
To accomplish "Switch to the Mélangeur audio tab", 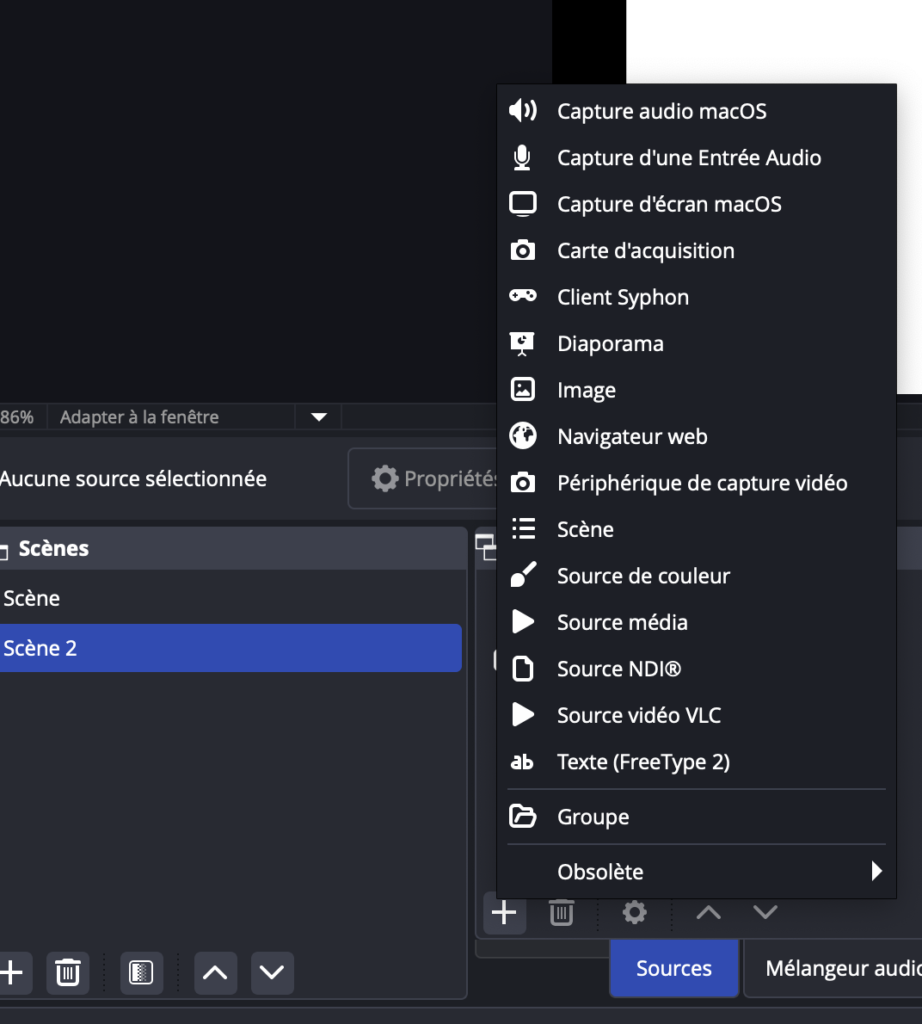I will pyautogui.click(x=833, y=968).
